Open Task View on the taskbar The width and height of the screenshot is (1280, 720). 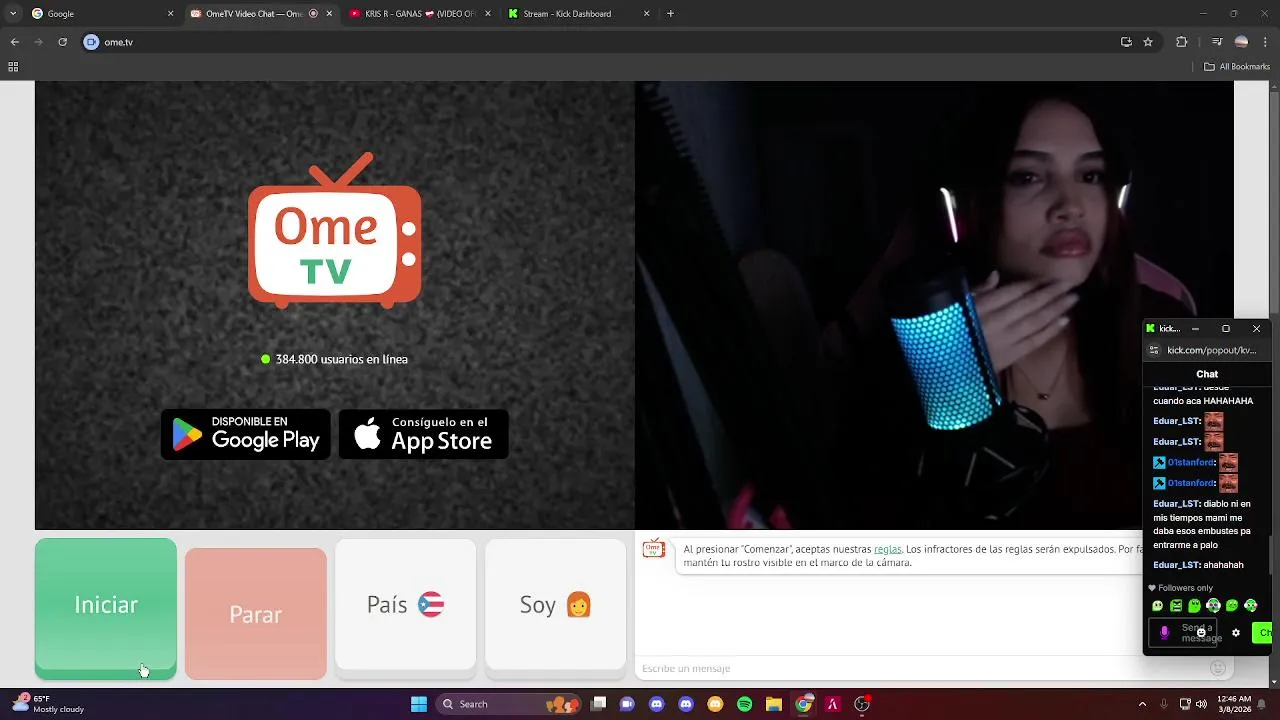pos(598,704)
